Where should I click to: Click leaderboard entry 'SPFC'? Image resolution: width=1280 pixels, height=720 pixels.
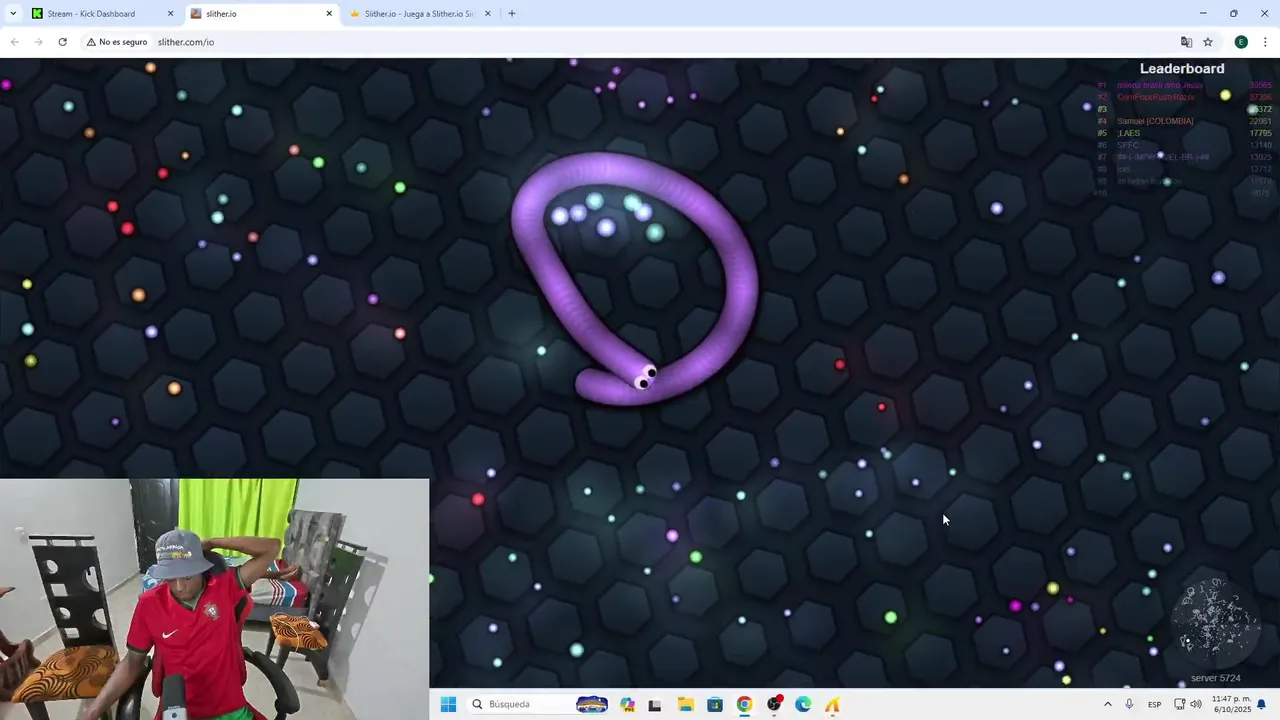1128,145
